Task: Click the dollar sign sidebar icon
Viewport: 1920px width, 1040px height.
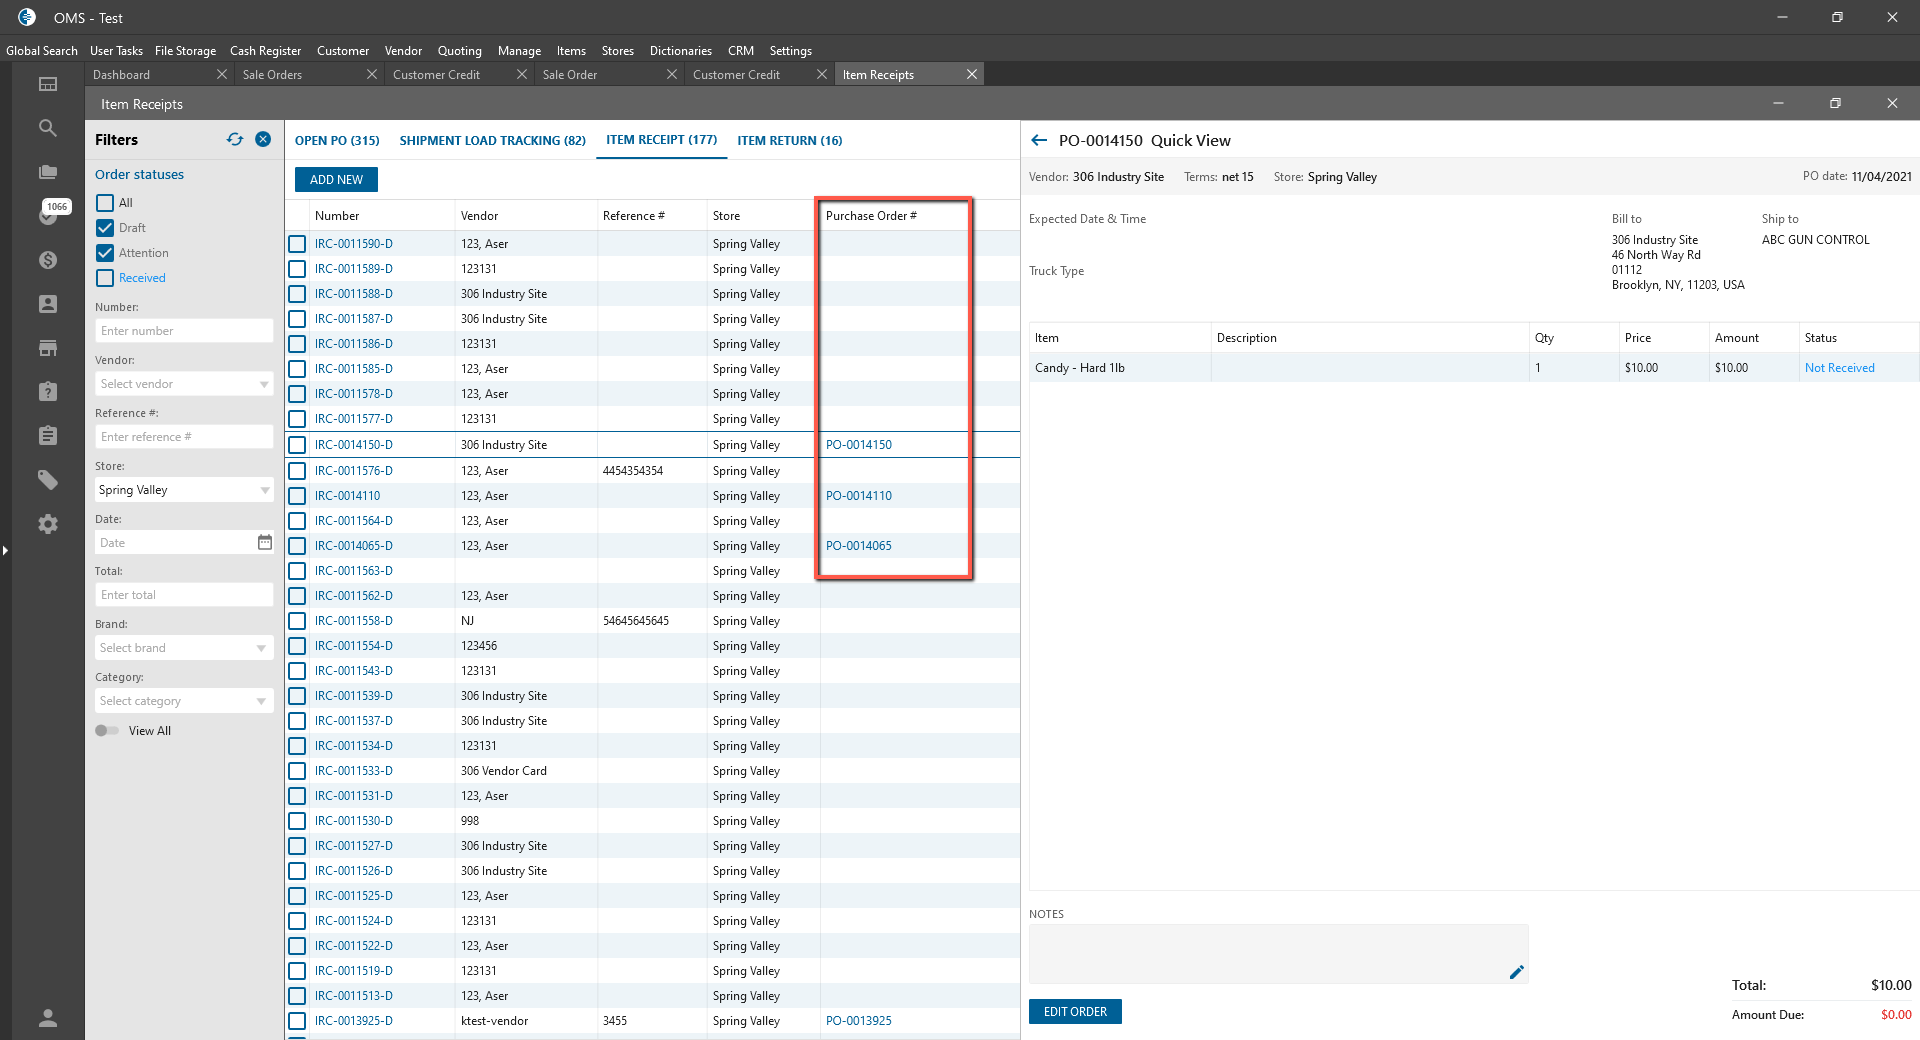Action: [x=47, y=260]
